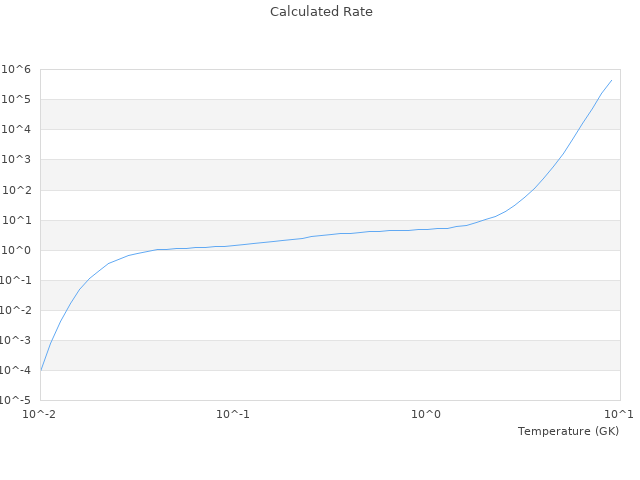Select the 10^1 x-axis tick label
640x480 pixels.
click(619, 414)
